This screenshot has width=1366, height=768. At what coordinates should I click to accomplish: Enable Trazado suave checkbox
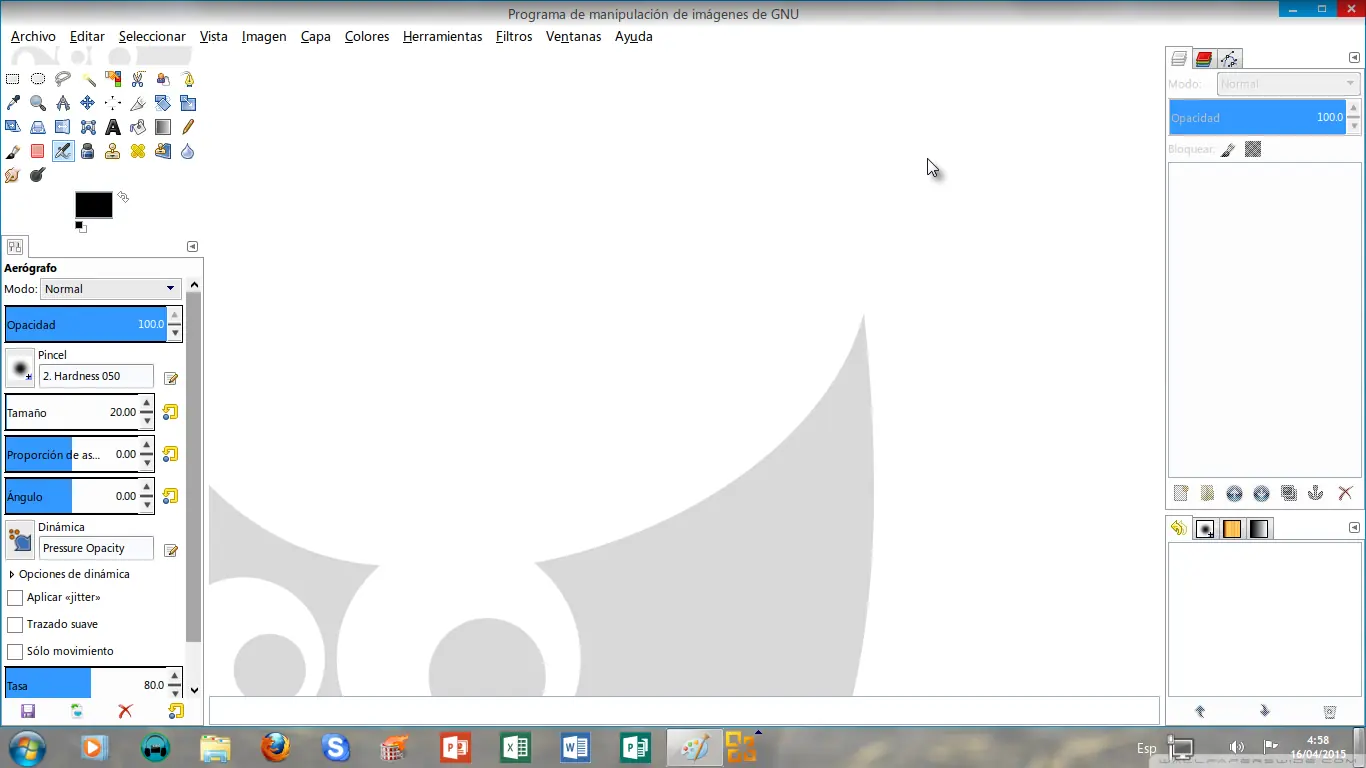click(15, 625)
